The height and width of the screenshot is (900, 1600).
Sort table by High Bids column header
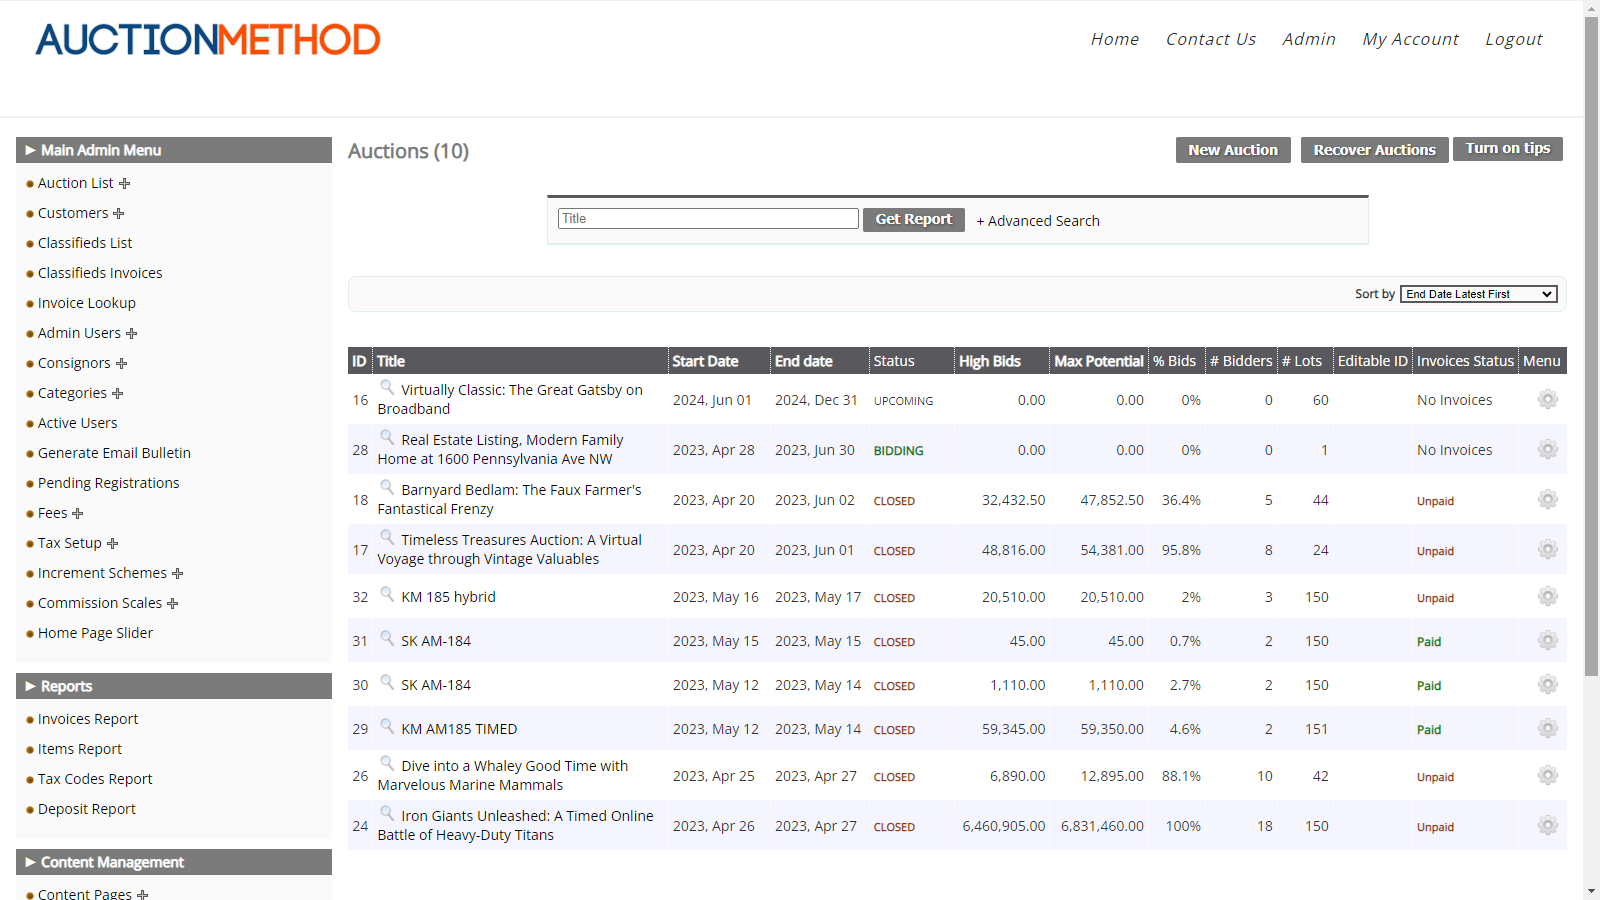(990, 361)
